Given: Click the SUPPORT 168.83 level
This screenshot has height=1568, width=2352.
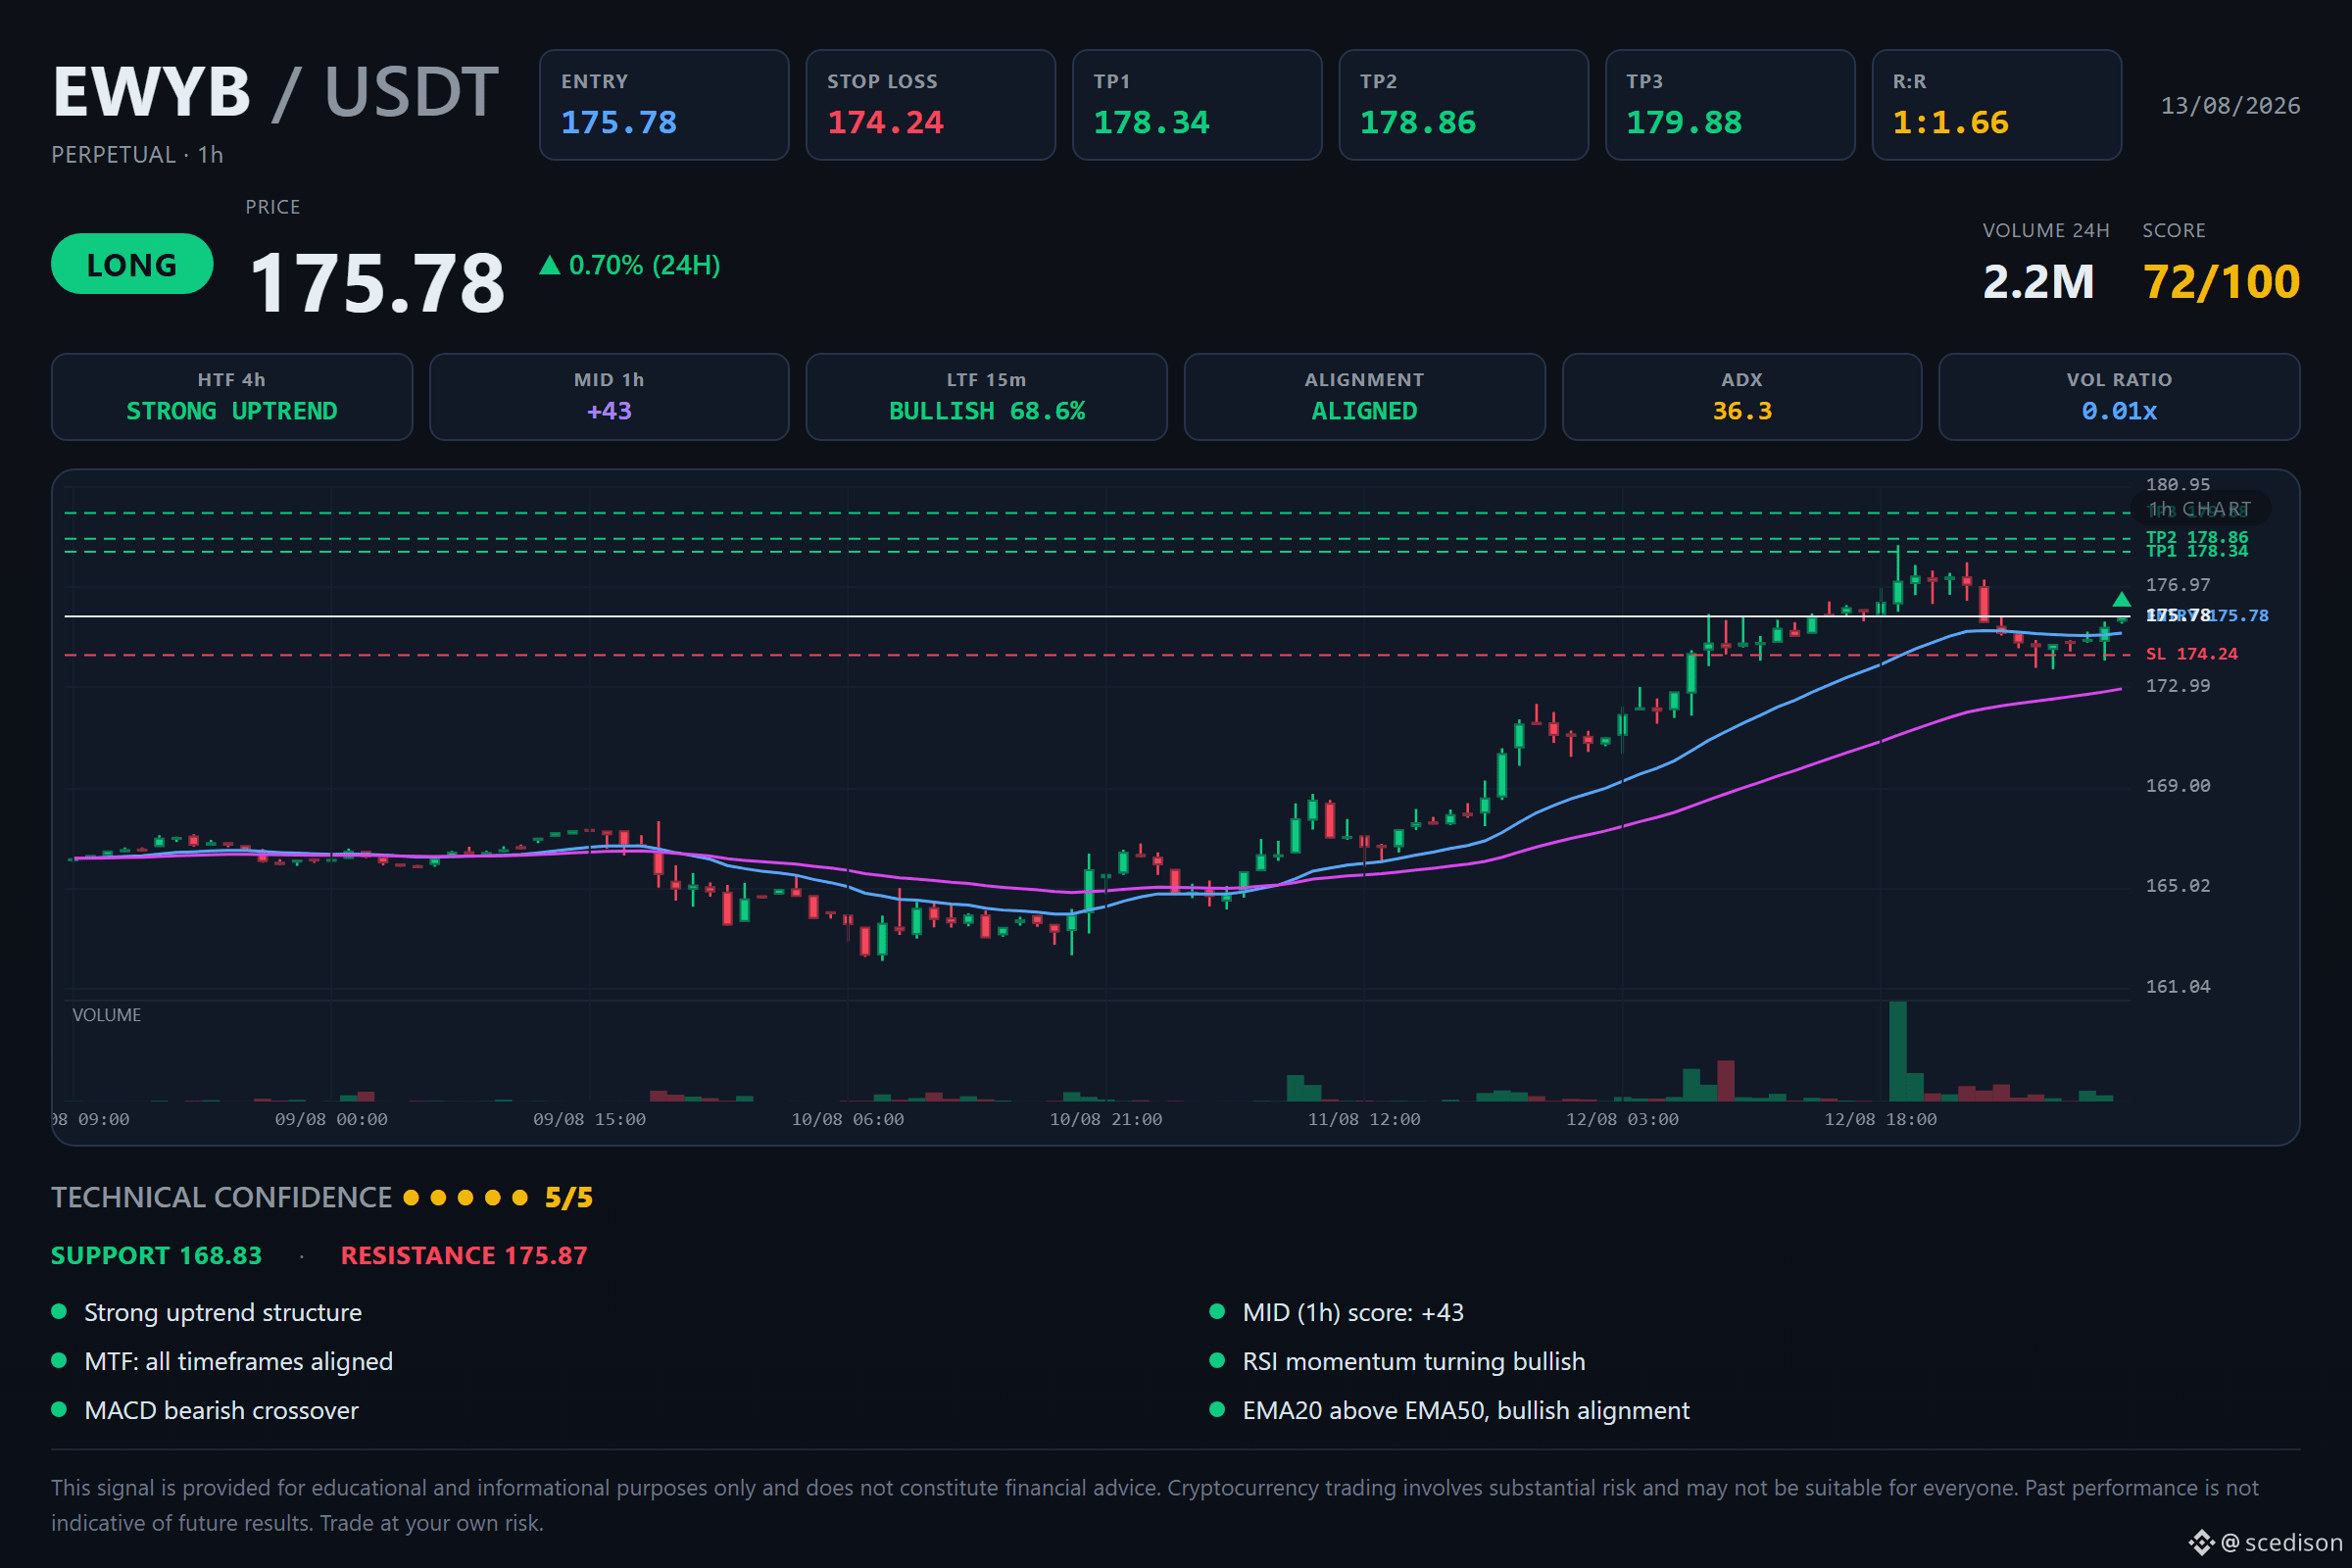Looking at the screenshot, I should pos(157,1256).
